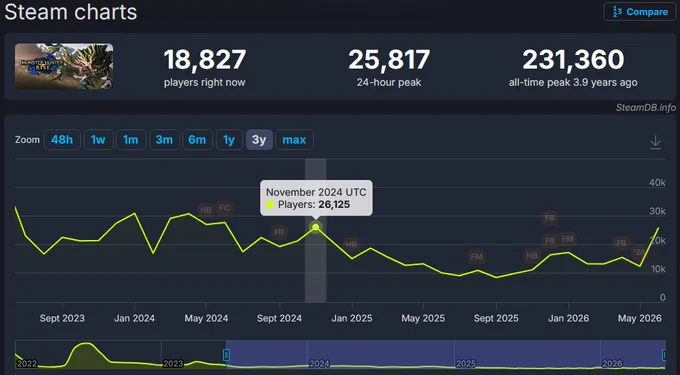Click the 2025 label in navigator

pyautogui.click(x=466, y=364)
